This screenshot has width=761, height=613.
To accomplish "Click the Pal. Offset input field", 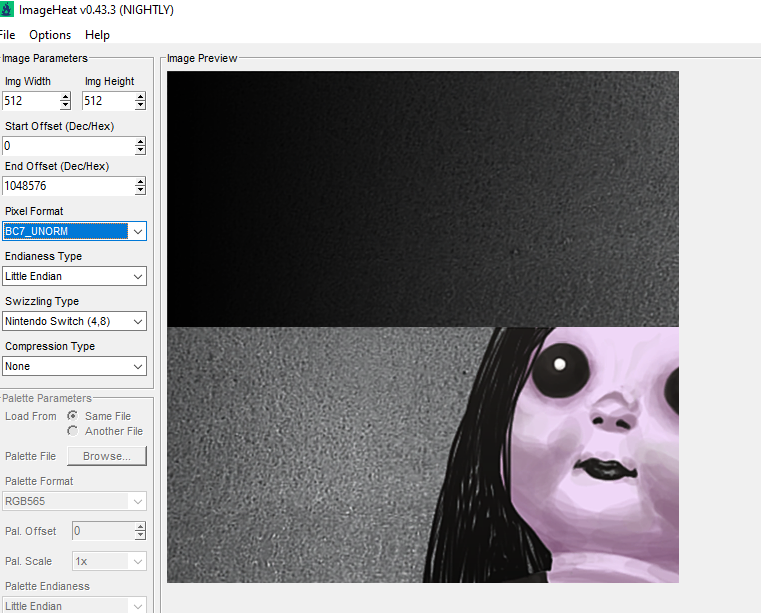I will click(x=103, y=531).
